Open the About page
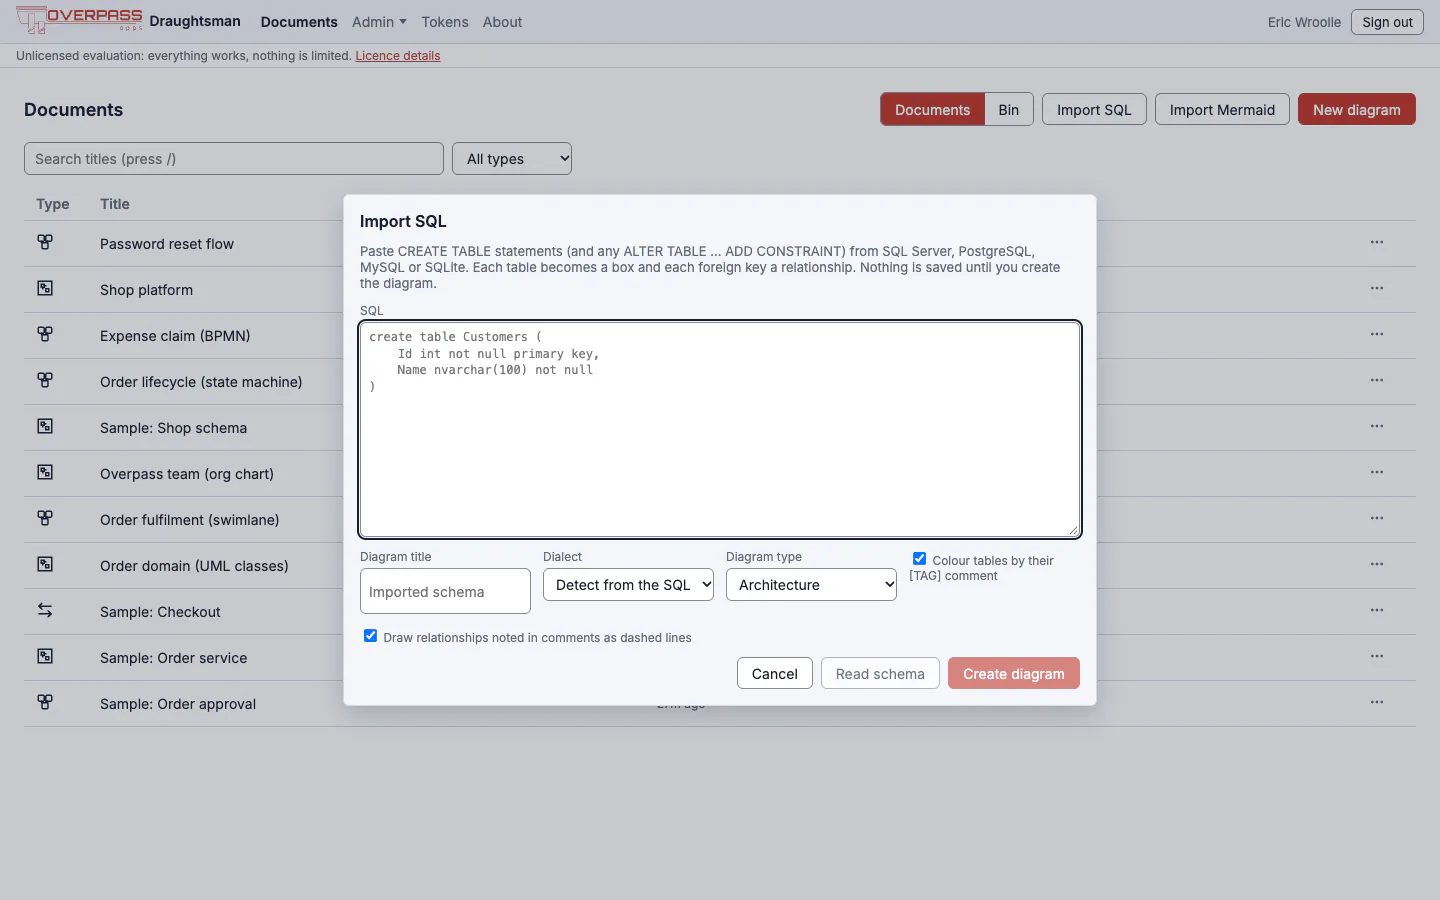The image size is (1440, 900). (502, 22)
